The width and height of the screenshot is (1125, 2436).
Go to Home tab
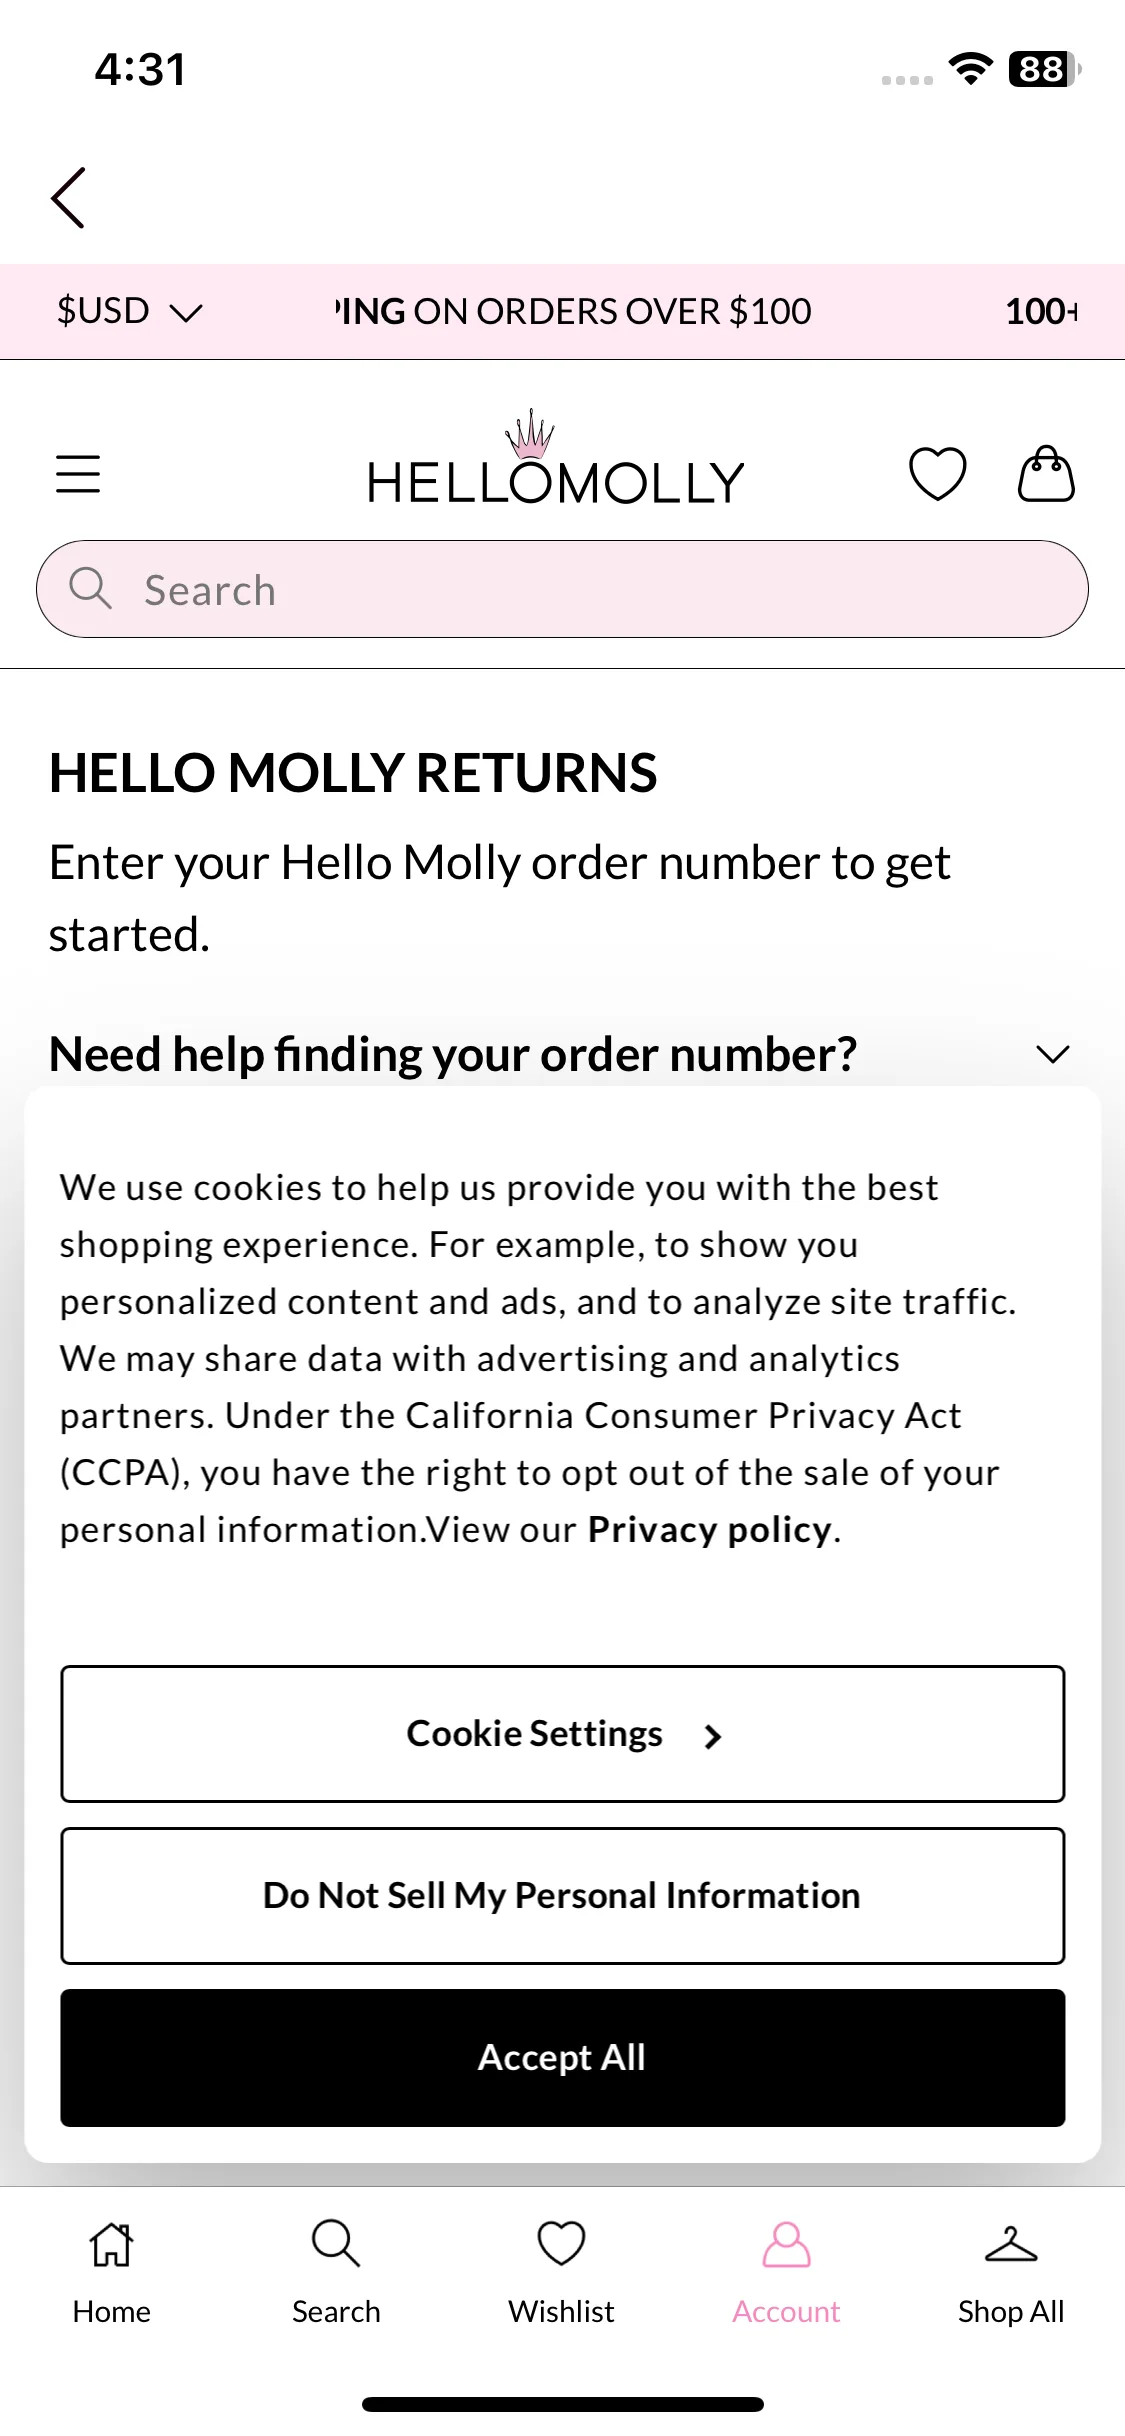point(112,2272)
